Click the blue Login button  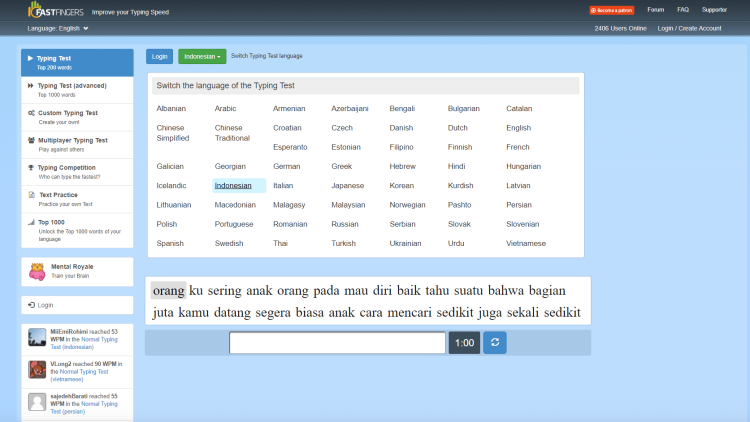click(159, 56)
